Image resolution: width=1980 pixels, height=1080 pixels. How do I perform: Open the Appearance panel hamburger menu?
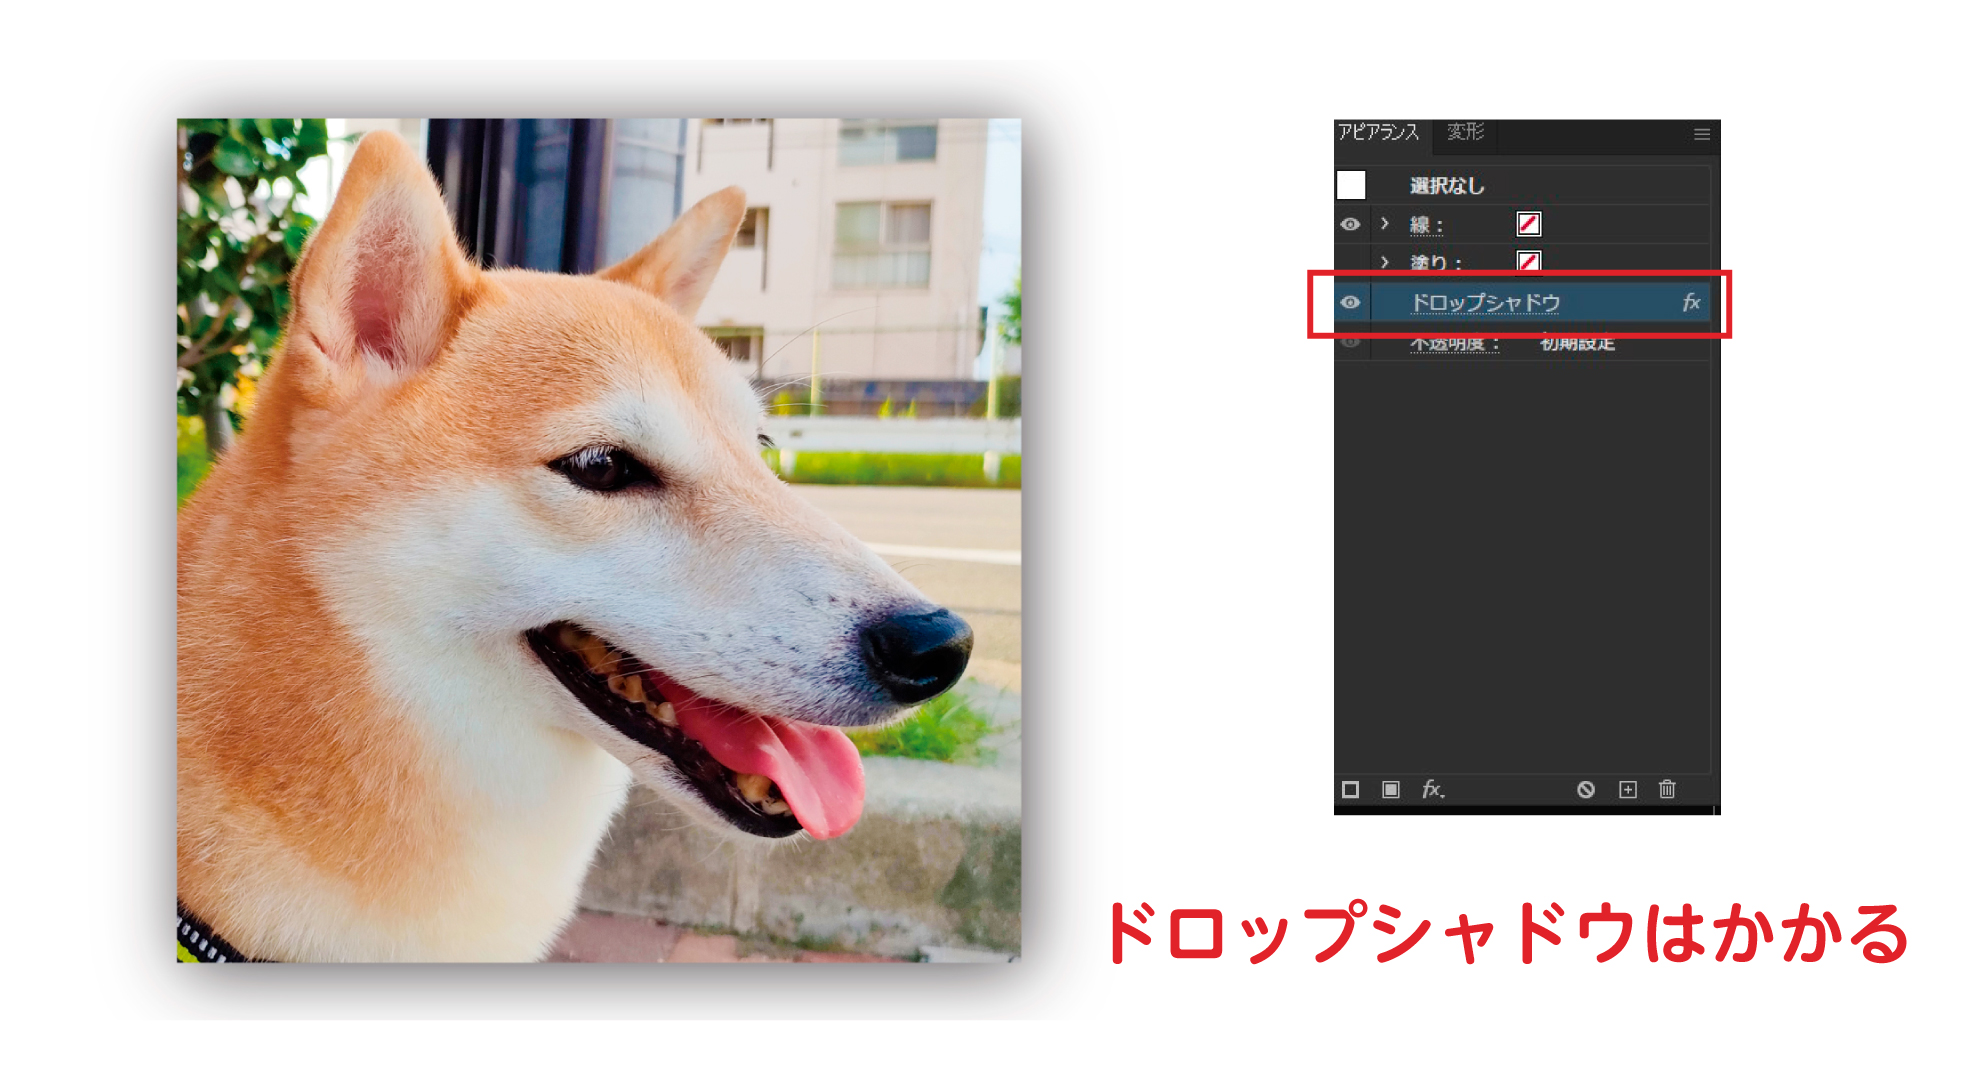pos(1701,134)
